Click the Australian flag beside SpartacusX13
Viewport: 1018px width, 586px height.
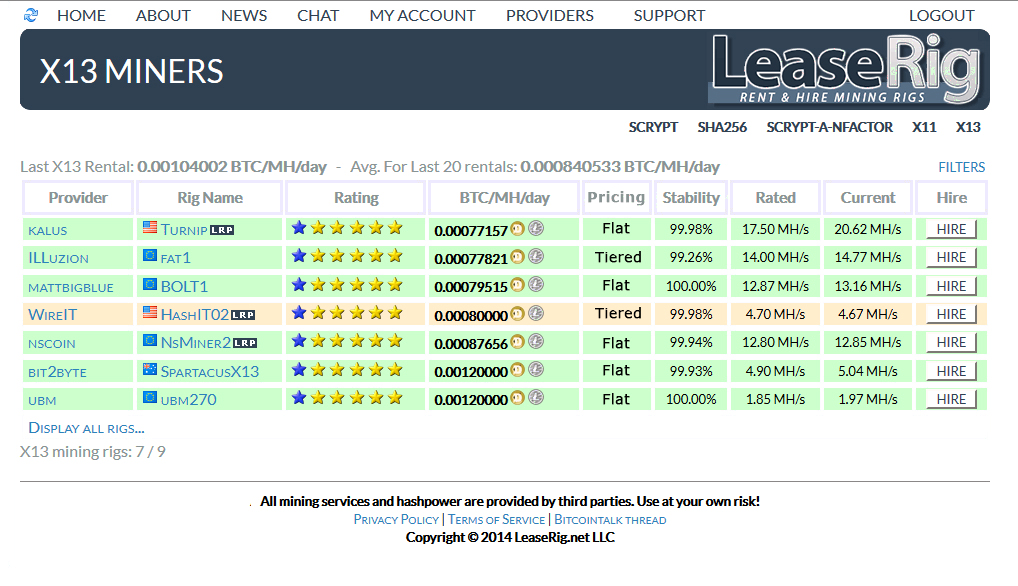pyautogui.click(x=150, y=369)
